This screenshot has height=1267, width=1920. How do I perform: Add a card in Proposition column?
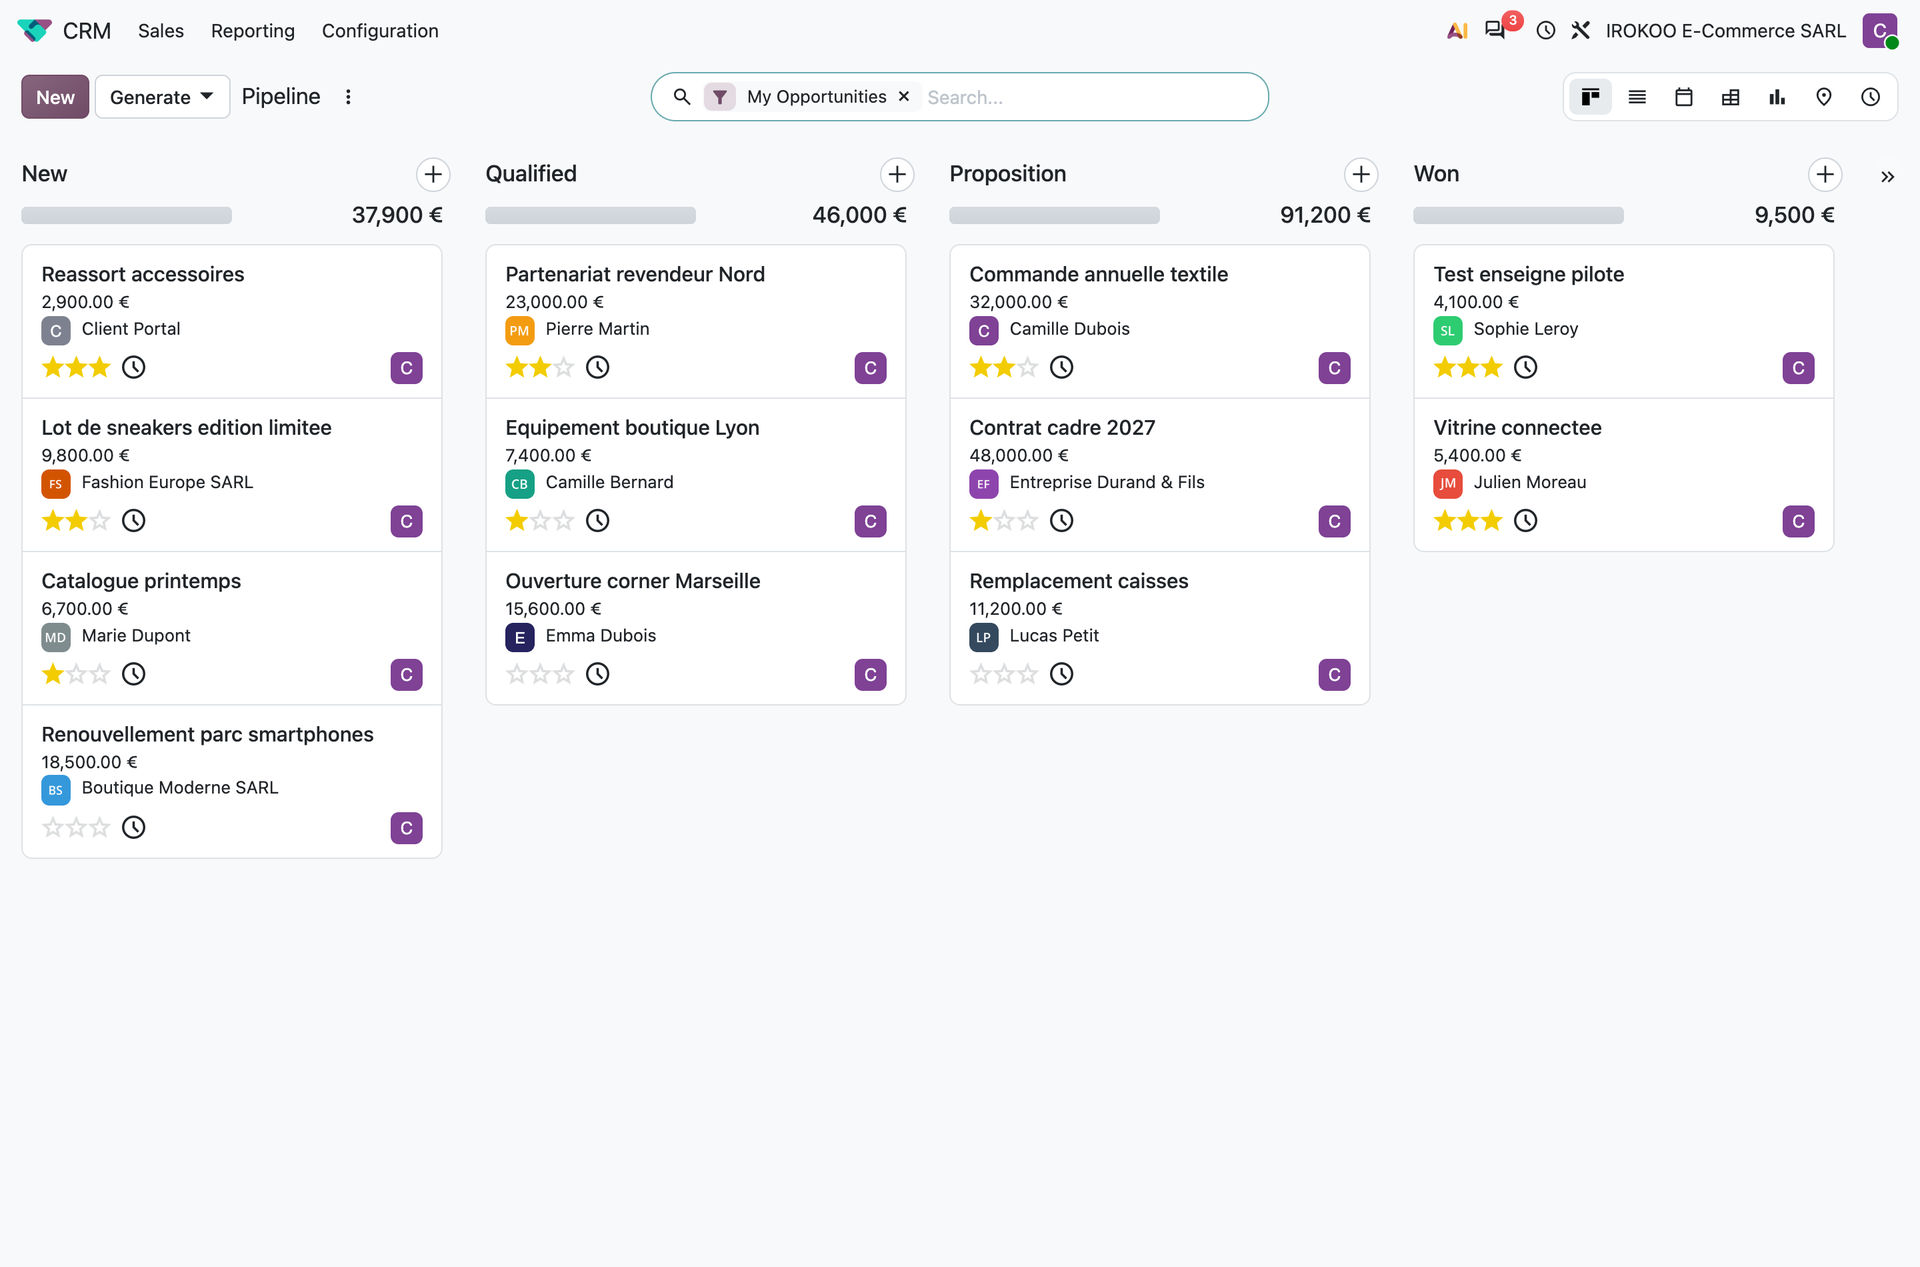pos(1361,174)
